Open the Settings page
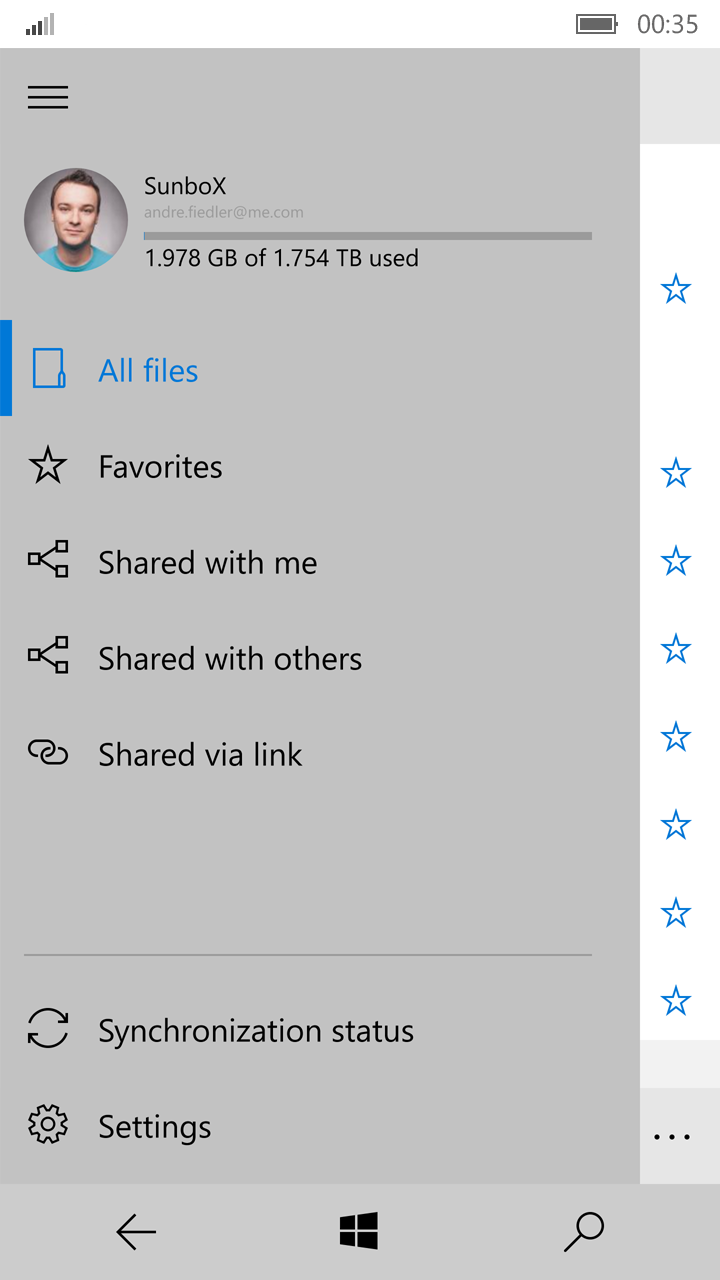 (x=154, y=1127)
